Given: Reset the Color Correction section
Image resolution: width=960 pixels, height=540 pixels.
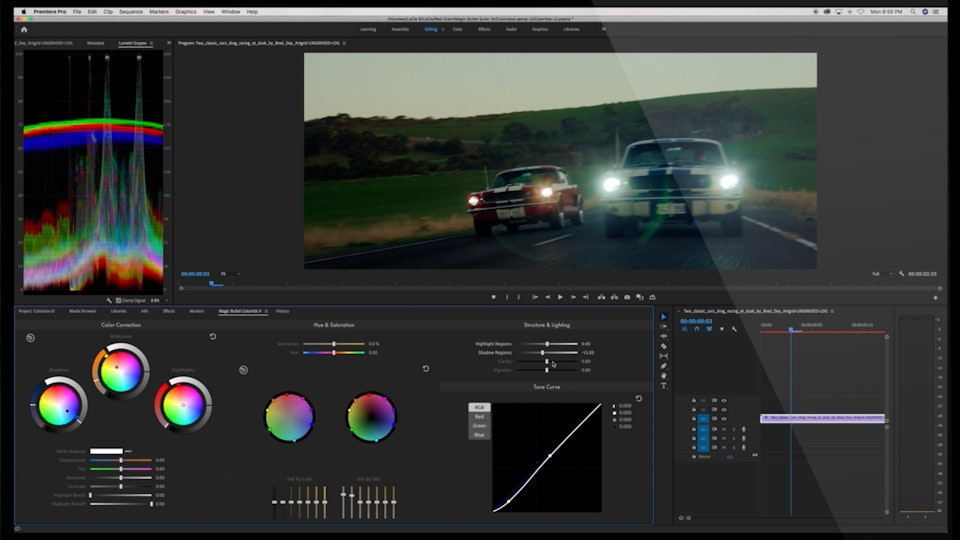Looking at the screenshot, I should [213, 337].
